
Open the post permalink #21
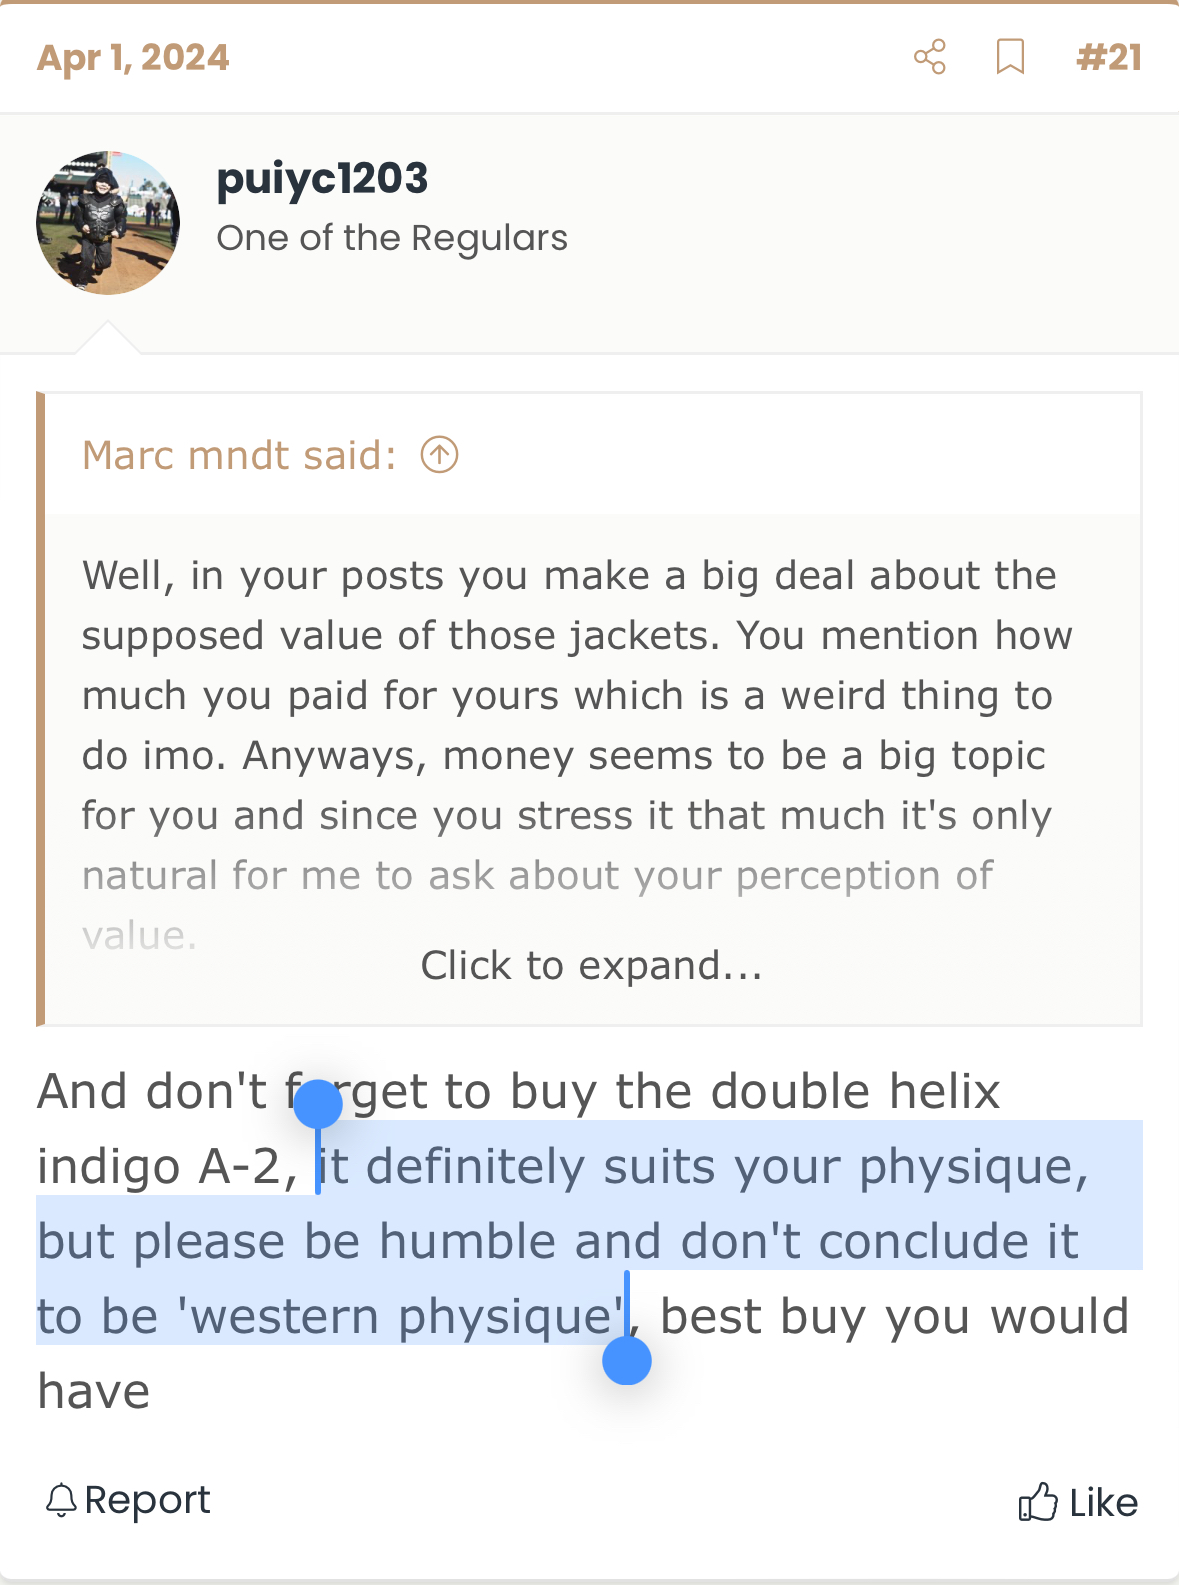[1109, 57]
